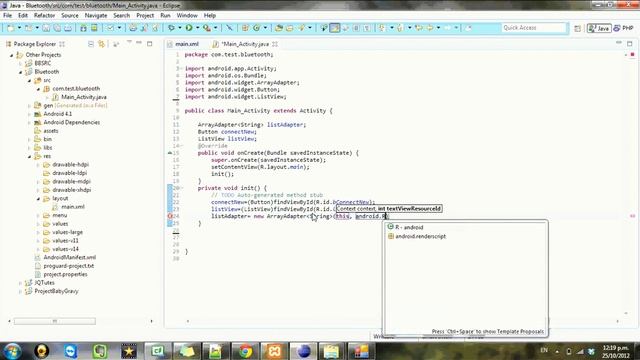Toggle Link with Editor in Package Explorer
Screen dimensions: 640x360
[101, 44]
